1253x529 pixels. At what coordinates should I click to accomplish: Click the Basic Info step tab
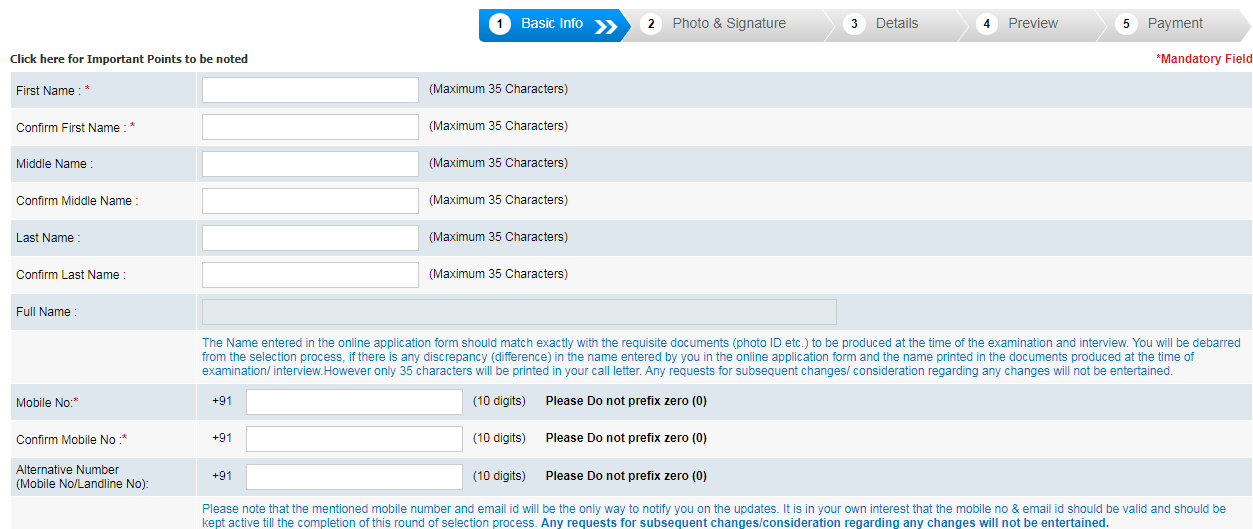[x=551, y=24]
